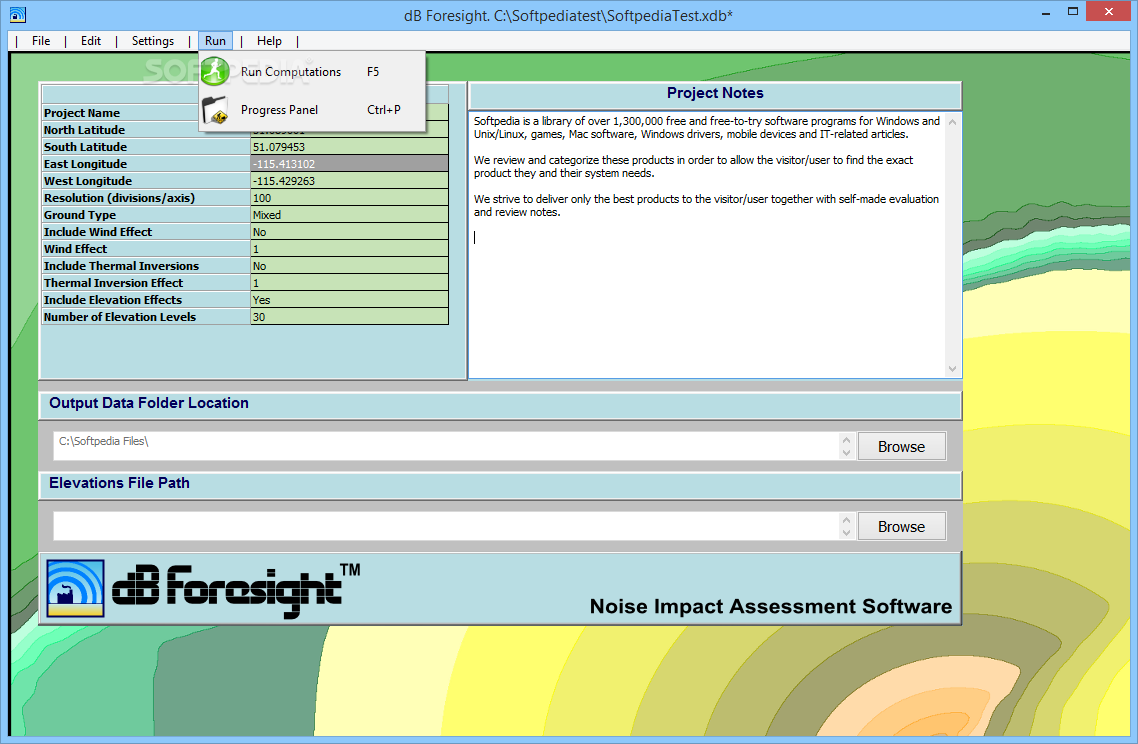The height and width of the screenshot is (744, 1138).
Task: Click the North Latitude label
Action: pyautogui.click(x=84, y=130)
